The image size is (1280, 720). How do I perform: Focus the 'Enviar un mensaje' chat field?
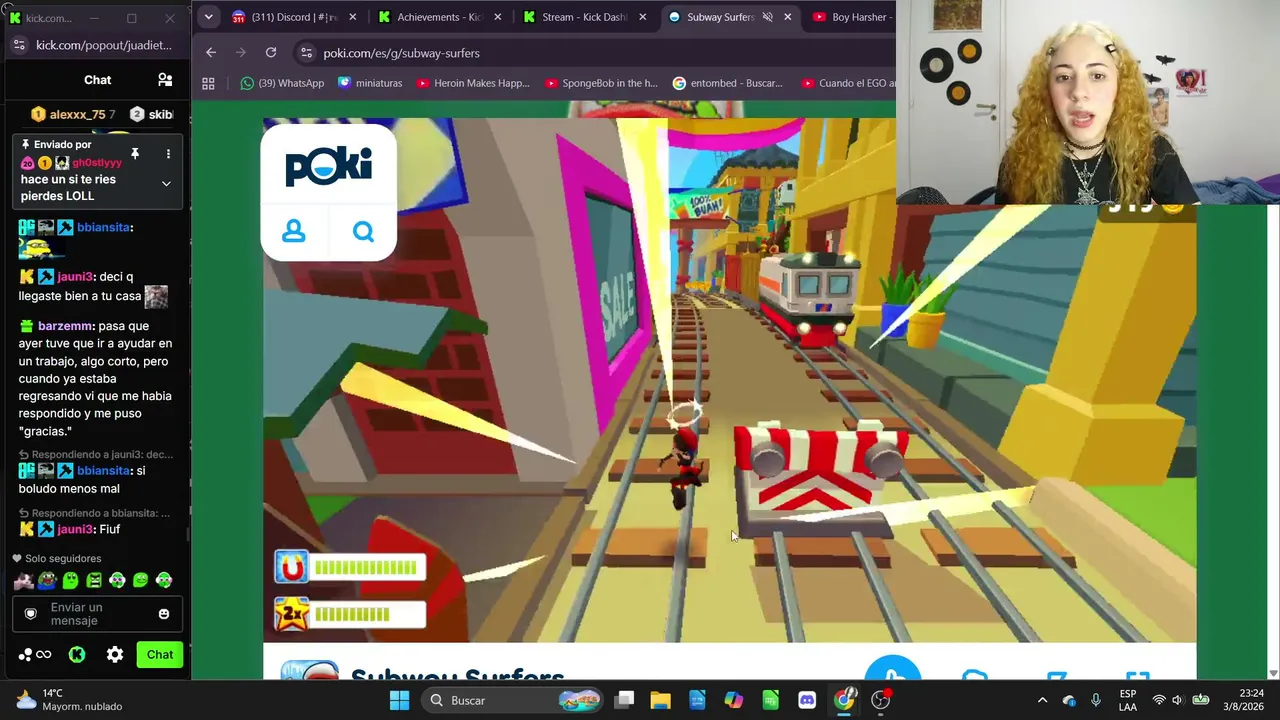97,614
